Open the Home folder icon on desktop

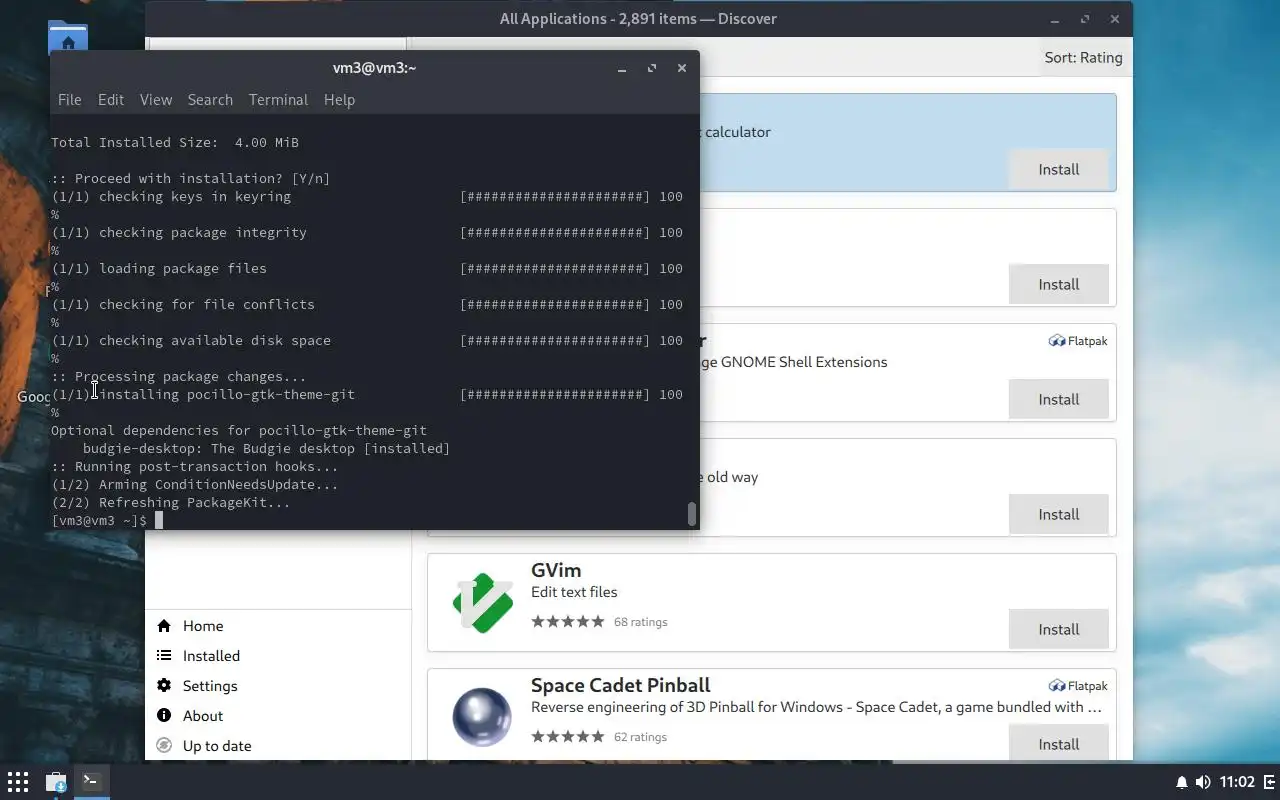click(68, 36)
